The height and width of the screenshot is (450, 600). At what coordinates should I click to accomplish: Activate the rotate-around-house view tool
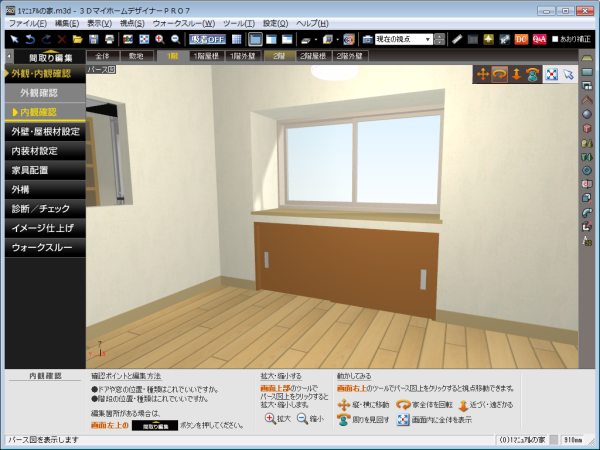pyautogui.click(x=499, y=74)
